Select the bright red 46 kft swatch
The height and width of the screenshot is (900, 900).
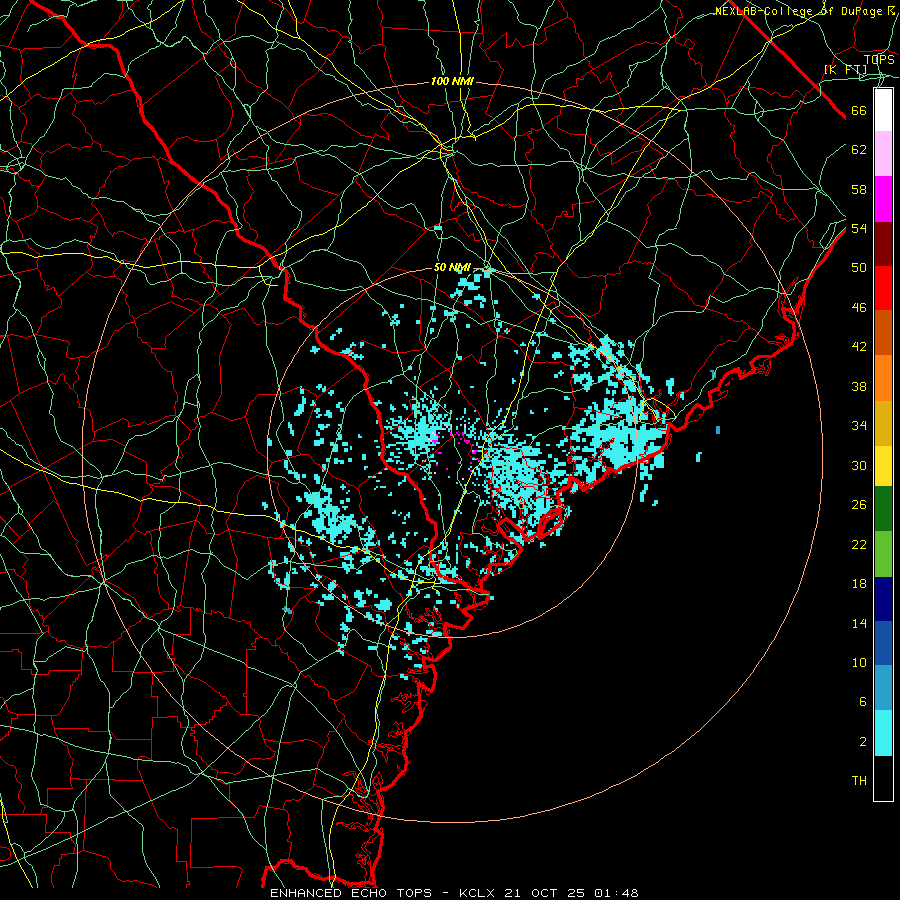883,288
